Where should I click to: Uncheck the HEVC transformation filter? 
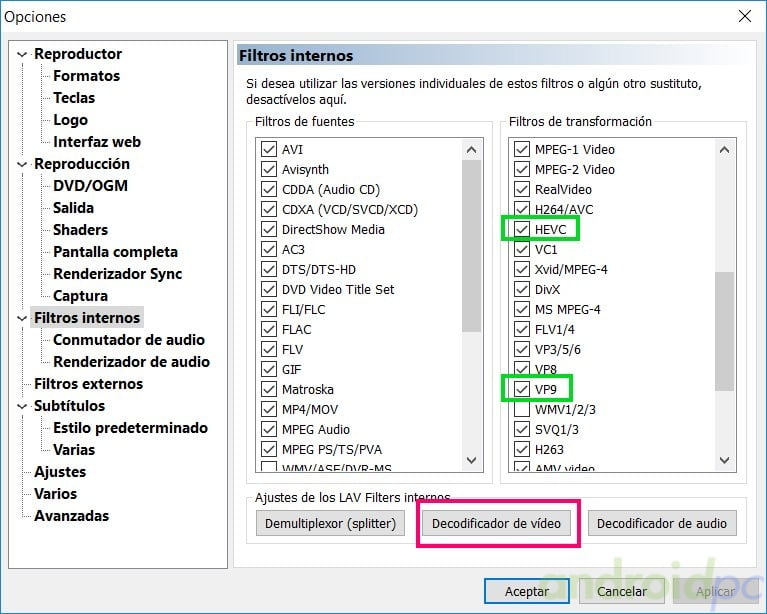point(521,229)
